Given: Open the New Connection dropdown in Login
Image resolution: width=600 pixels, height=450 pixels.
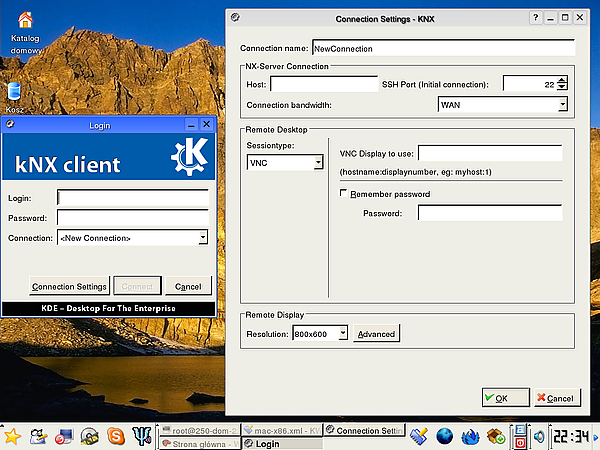Looking at the screenshot, I should (203, 238).
